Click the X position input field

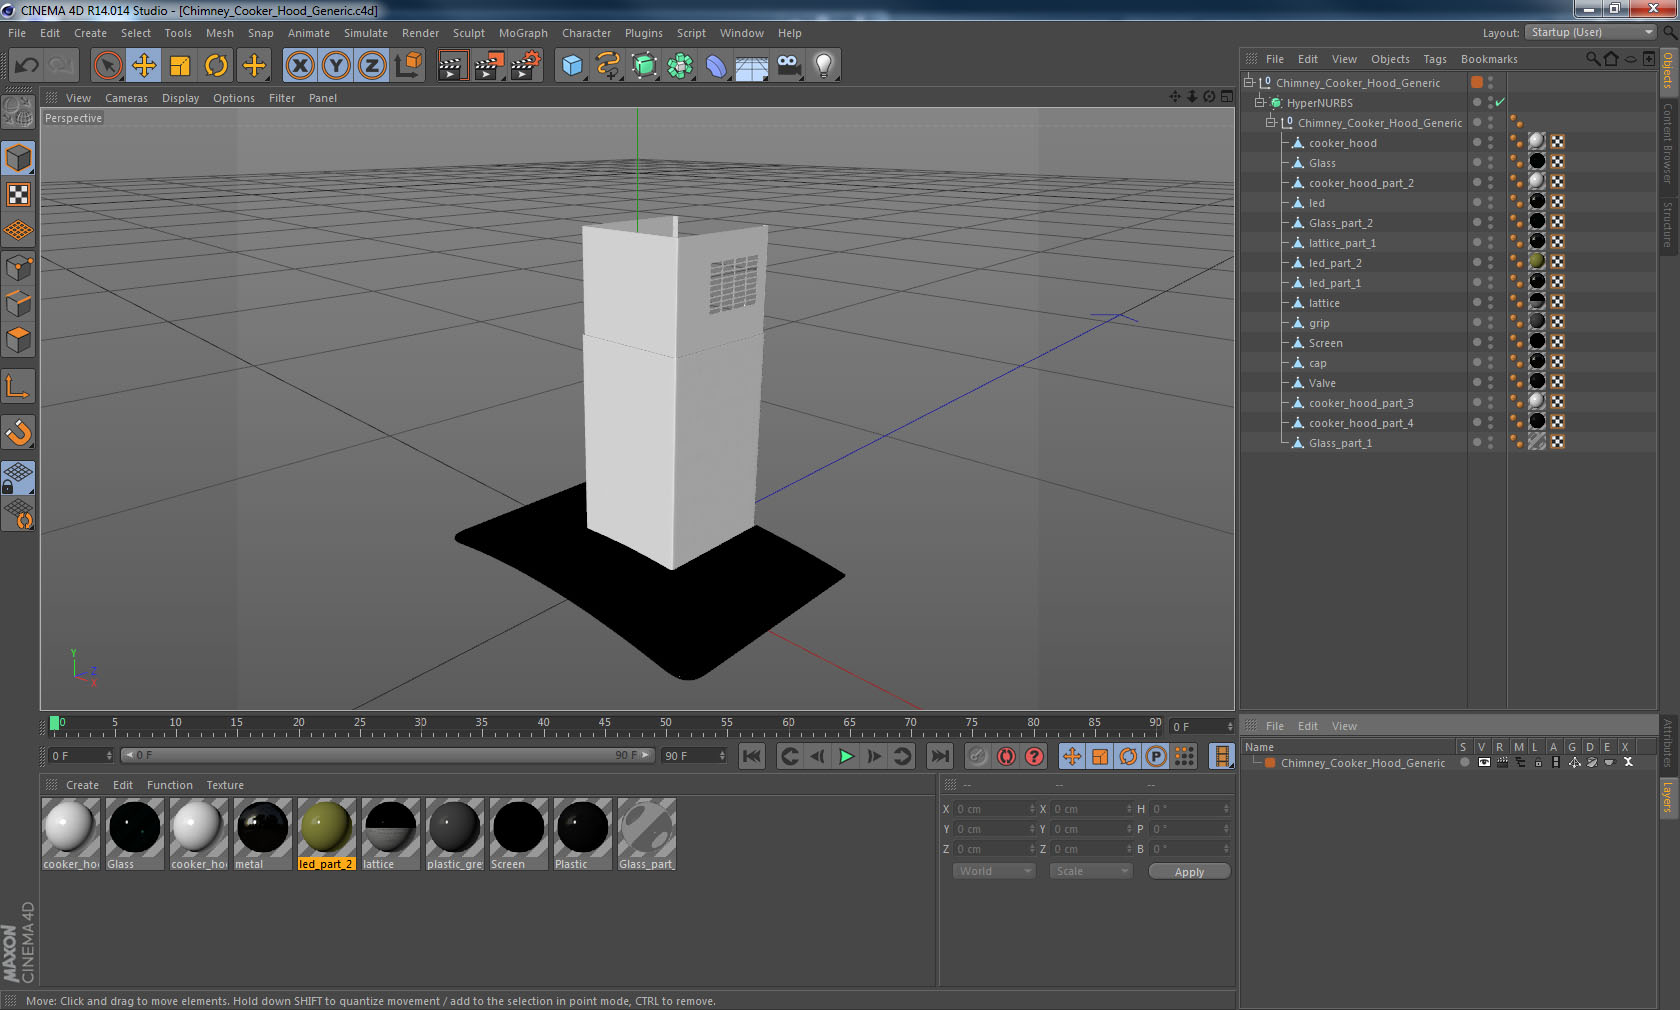pos(995,809)
